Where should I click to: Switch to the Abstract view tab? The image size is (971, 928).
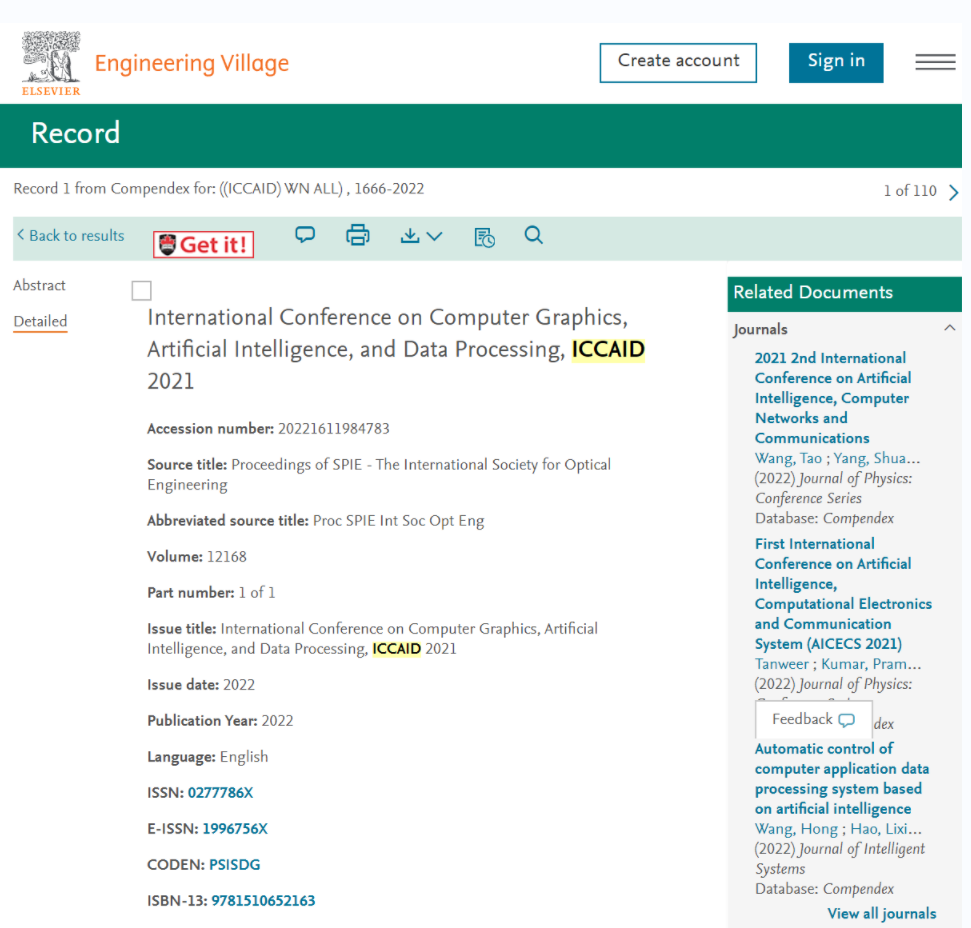[x=40, y=285]
